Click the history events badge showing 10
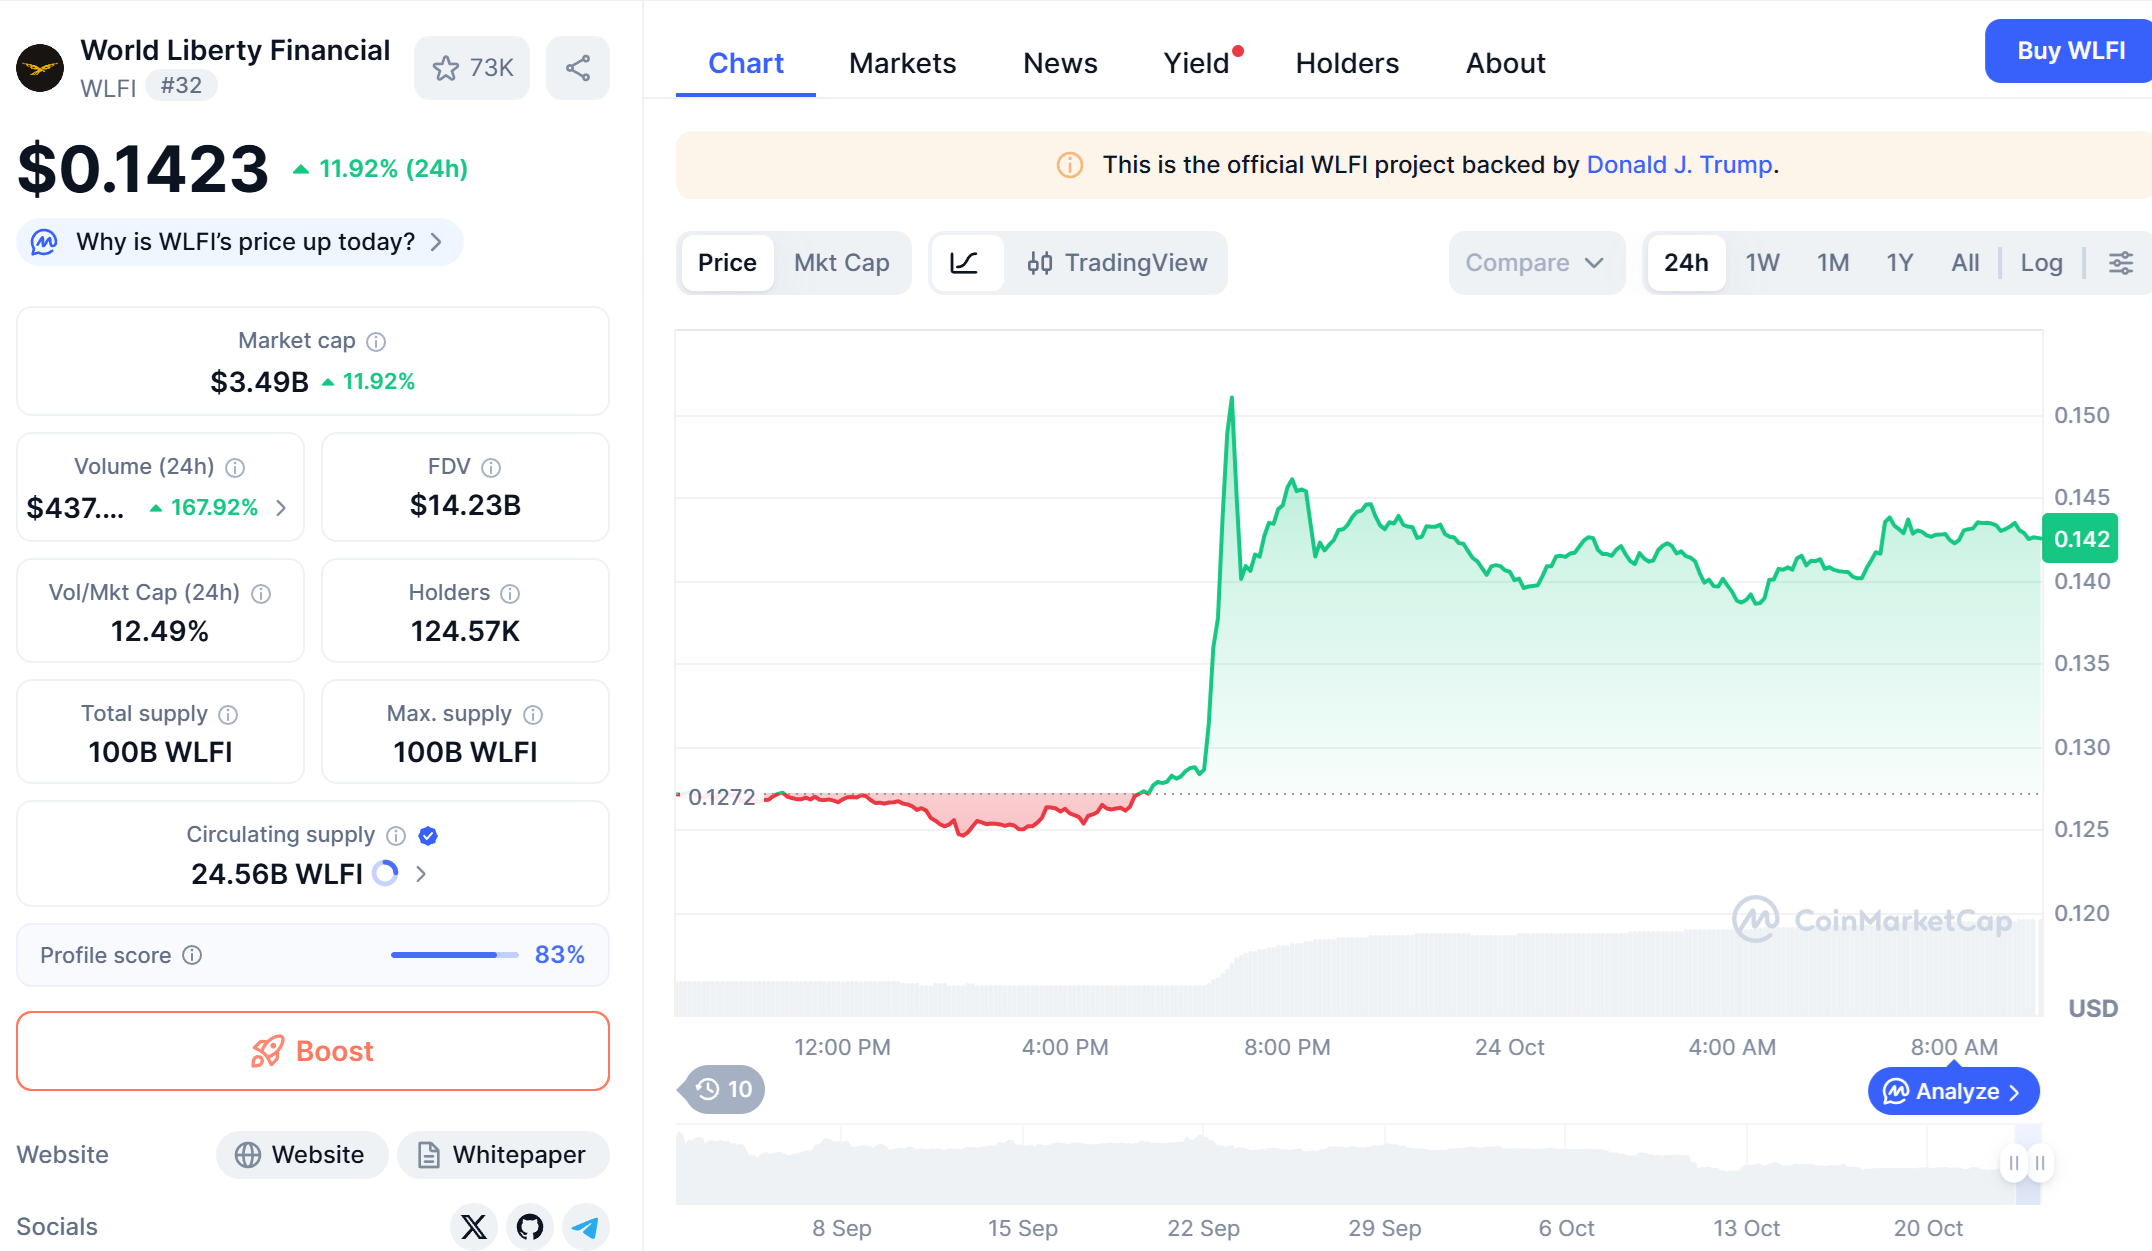The image size is (2152, 1251). tap(724, 1089)
